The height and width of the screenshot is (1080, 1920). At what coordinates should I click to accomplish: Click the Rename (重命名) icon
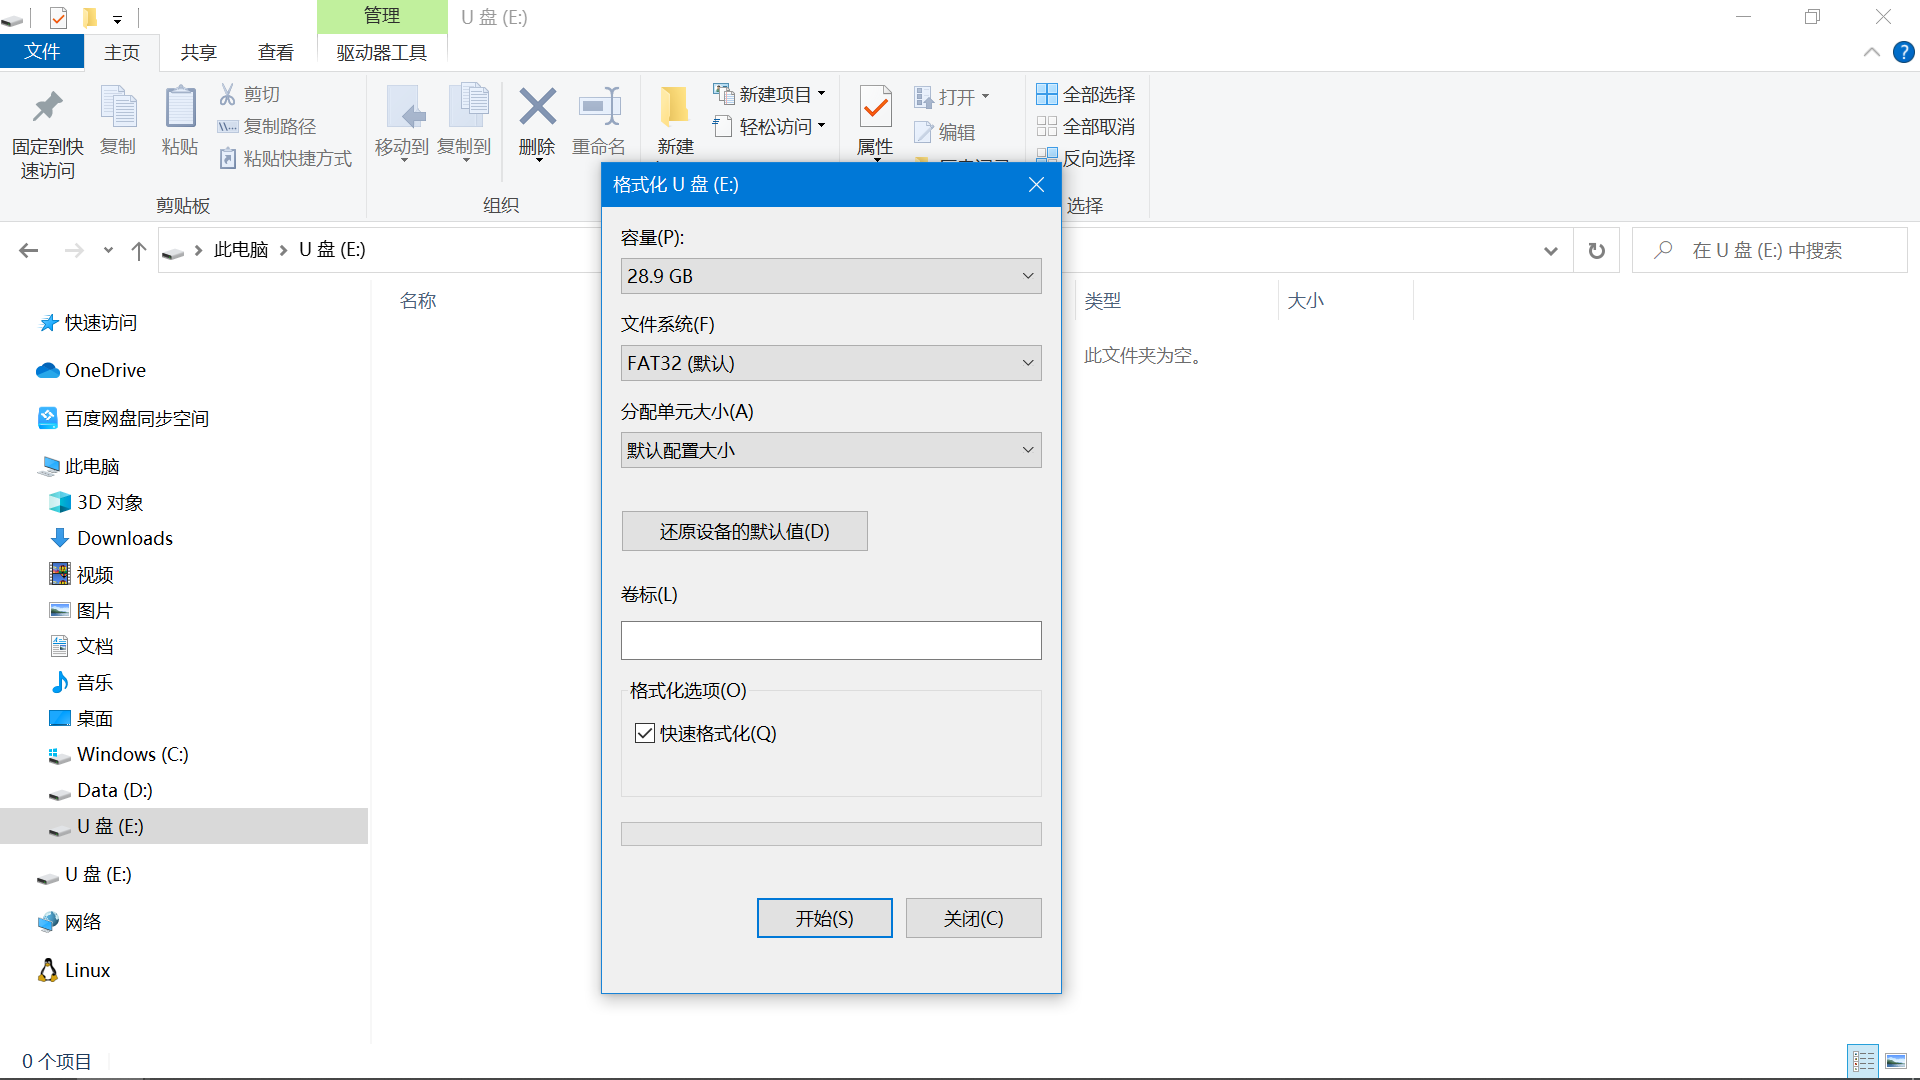(599, 108)
